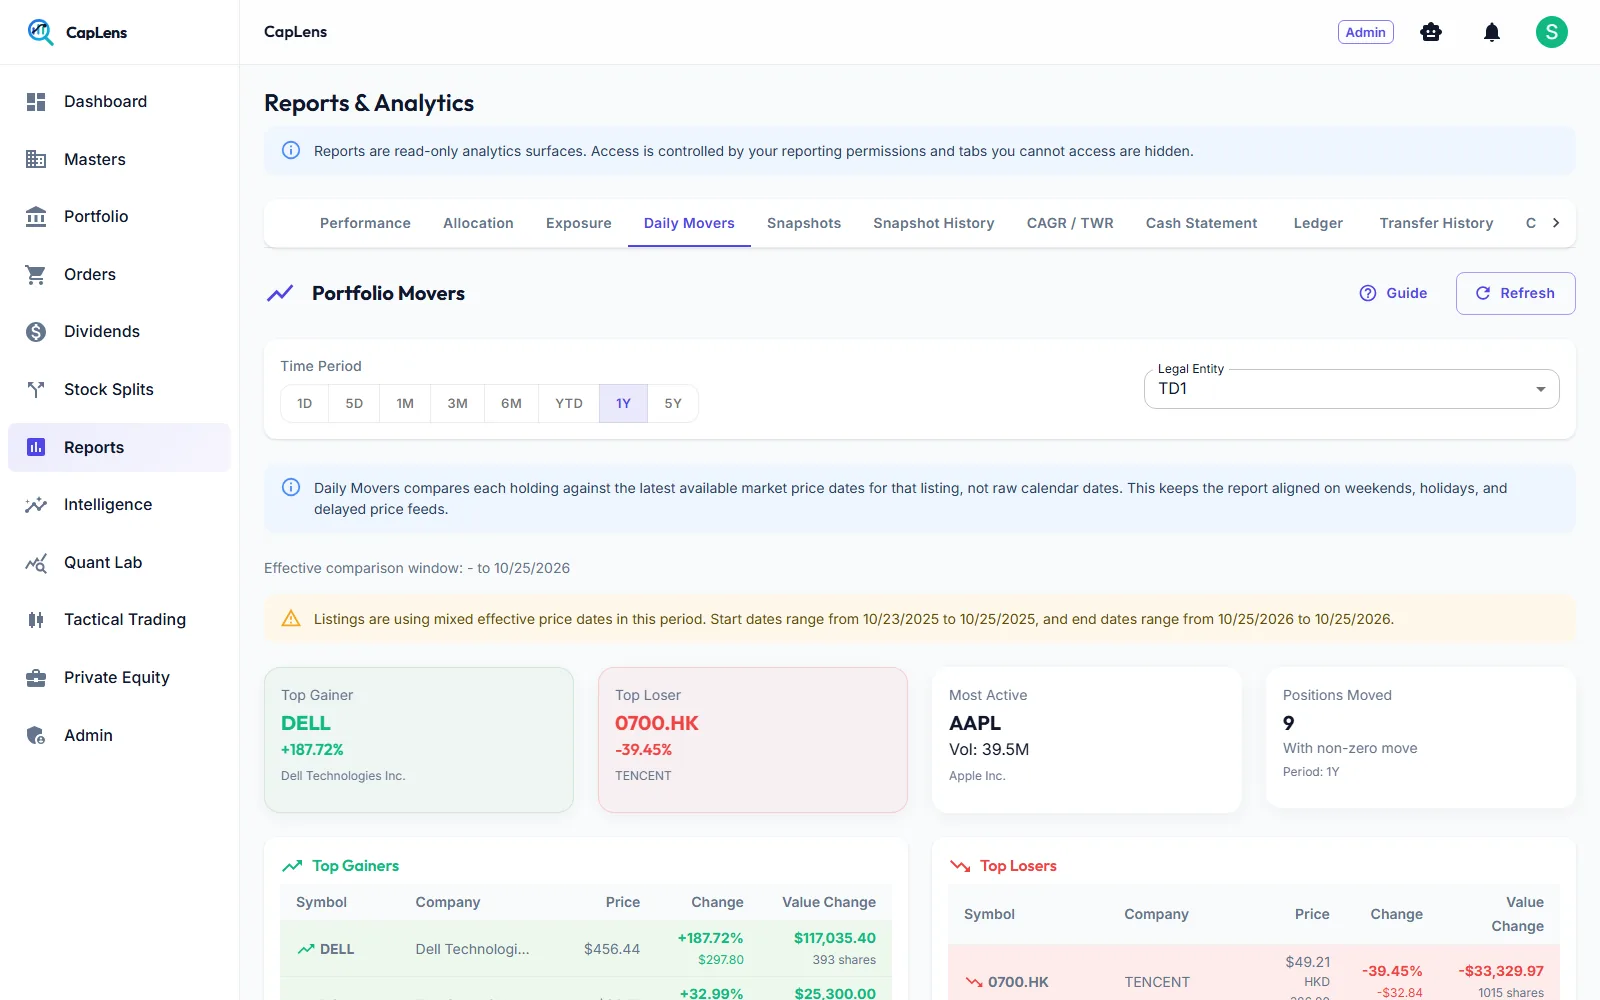Switch to the Daily Movers tab
1600x1000 pixels.
click(x=689, y=223)
